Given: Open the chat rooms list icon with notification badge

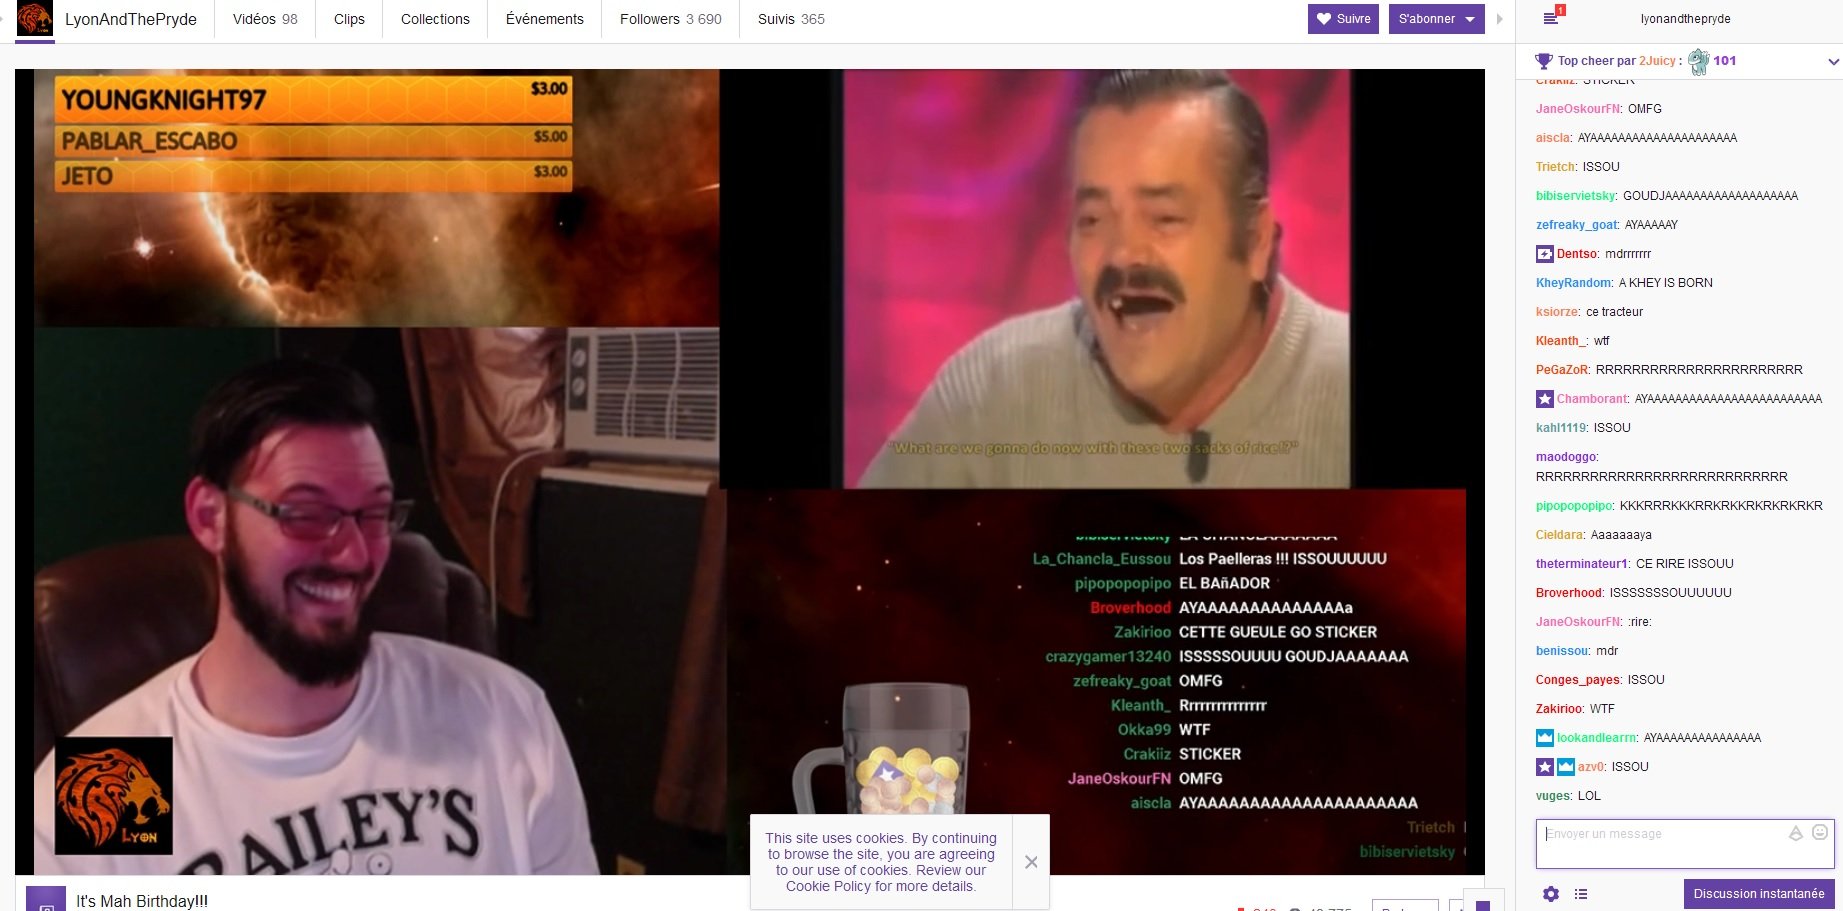Looking at the screenshot, I should tap(1552, 17).
